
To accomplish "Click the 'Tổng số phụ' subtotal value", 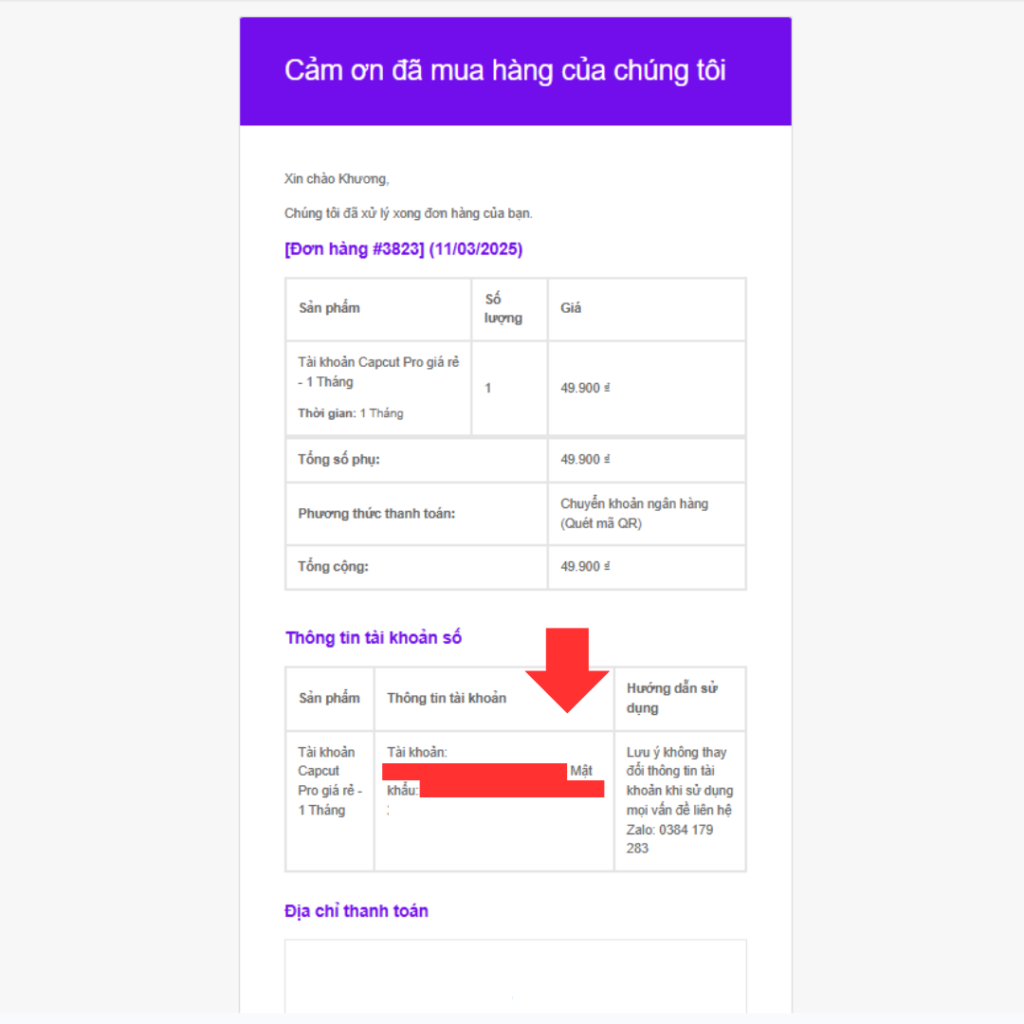I will (585, 459).
